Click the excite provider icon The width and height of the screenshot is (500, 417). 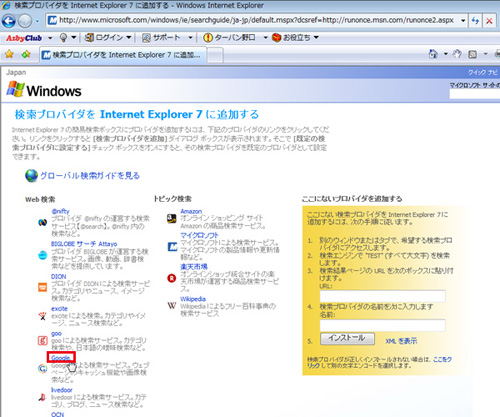(42, 316)
